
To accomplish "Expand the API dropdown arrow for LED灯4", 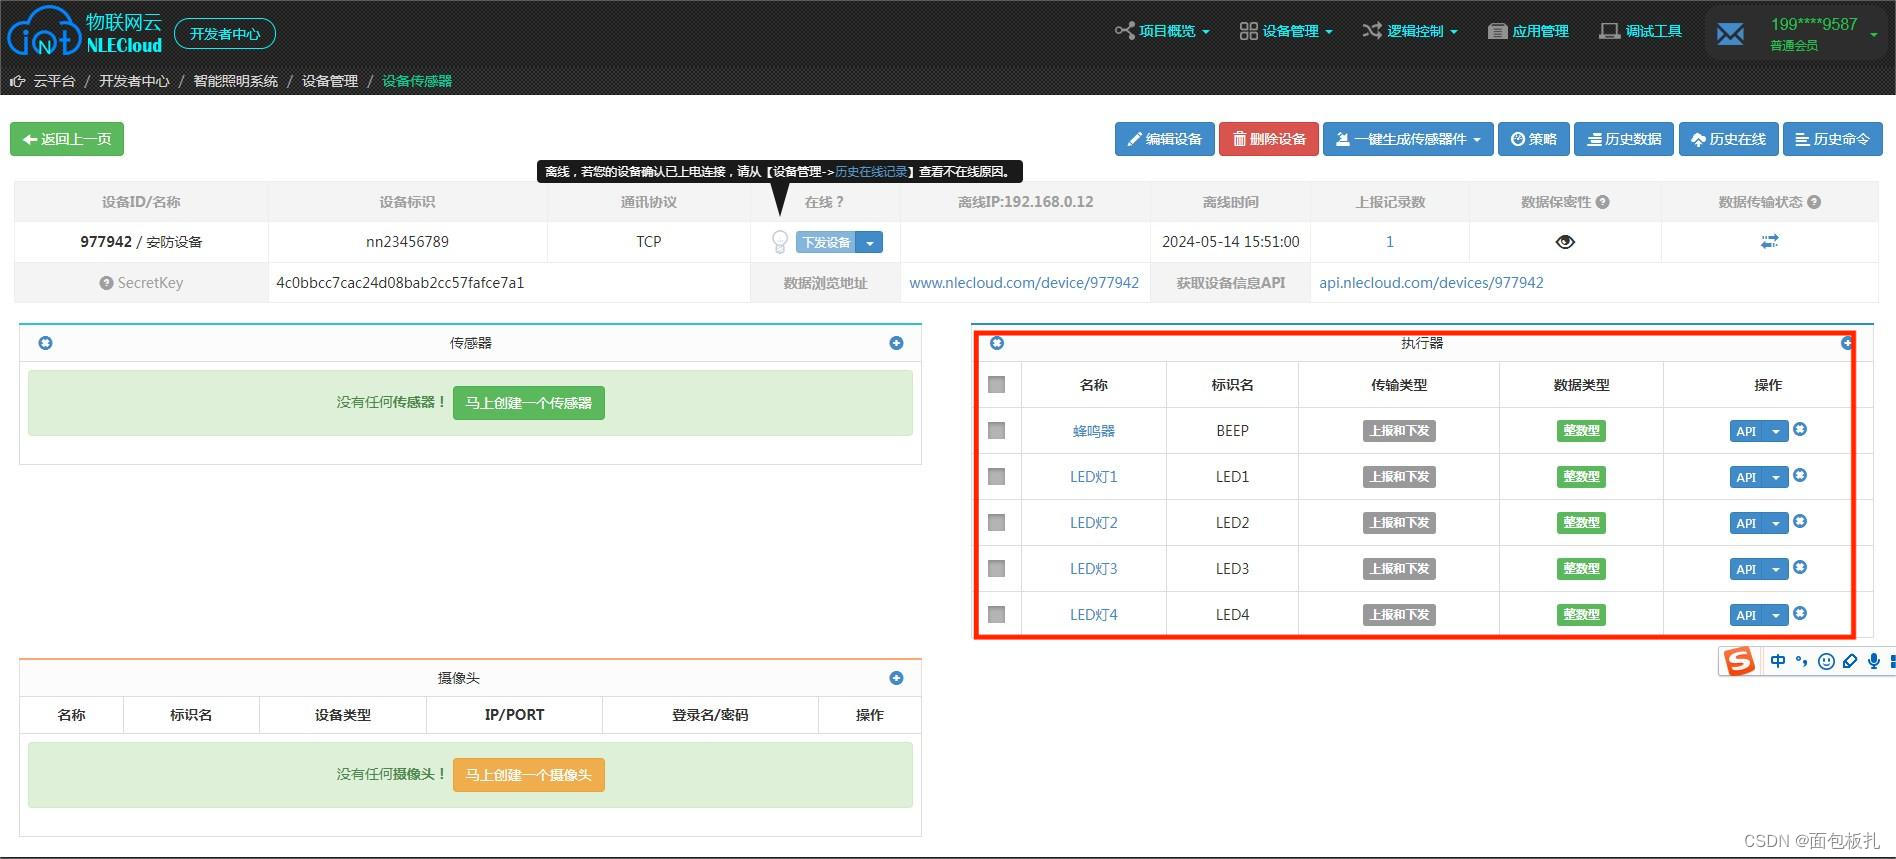I will pos(1775,615).
